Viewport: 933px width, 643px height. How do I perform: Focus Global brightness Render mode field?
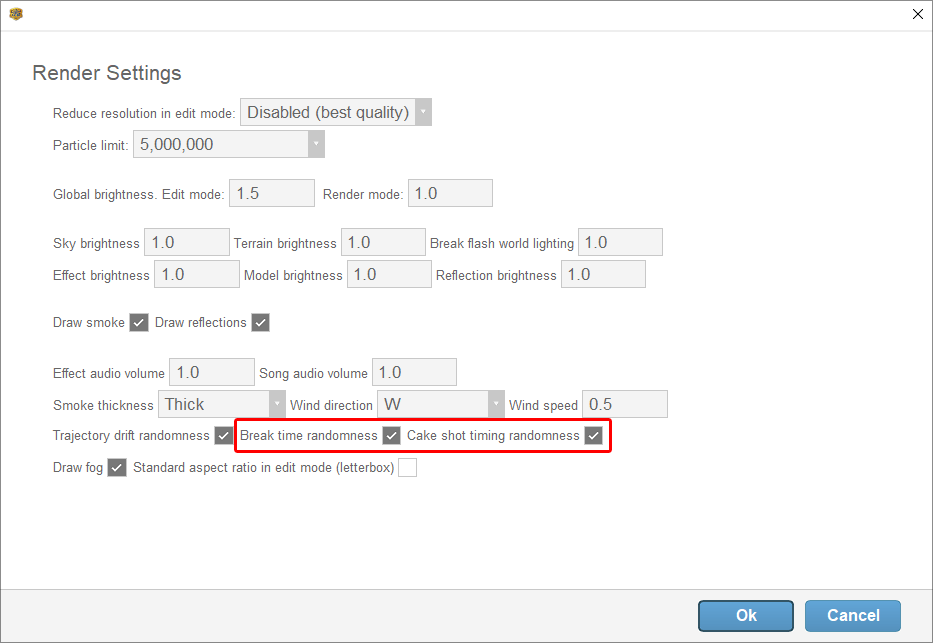click(450, 193)
